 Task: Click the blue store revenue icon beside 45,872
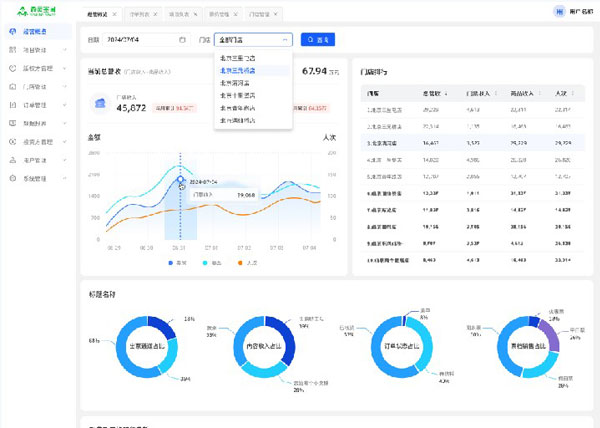pyautogui.click(x=100, y=103)
